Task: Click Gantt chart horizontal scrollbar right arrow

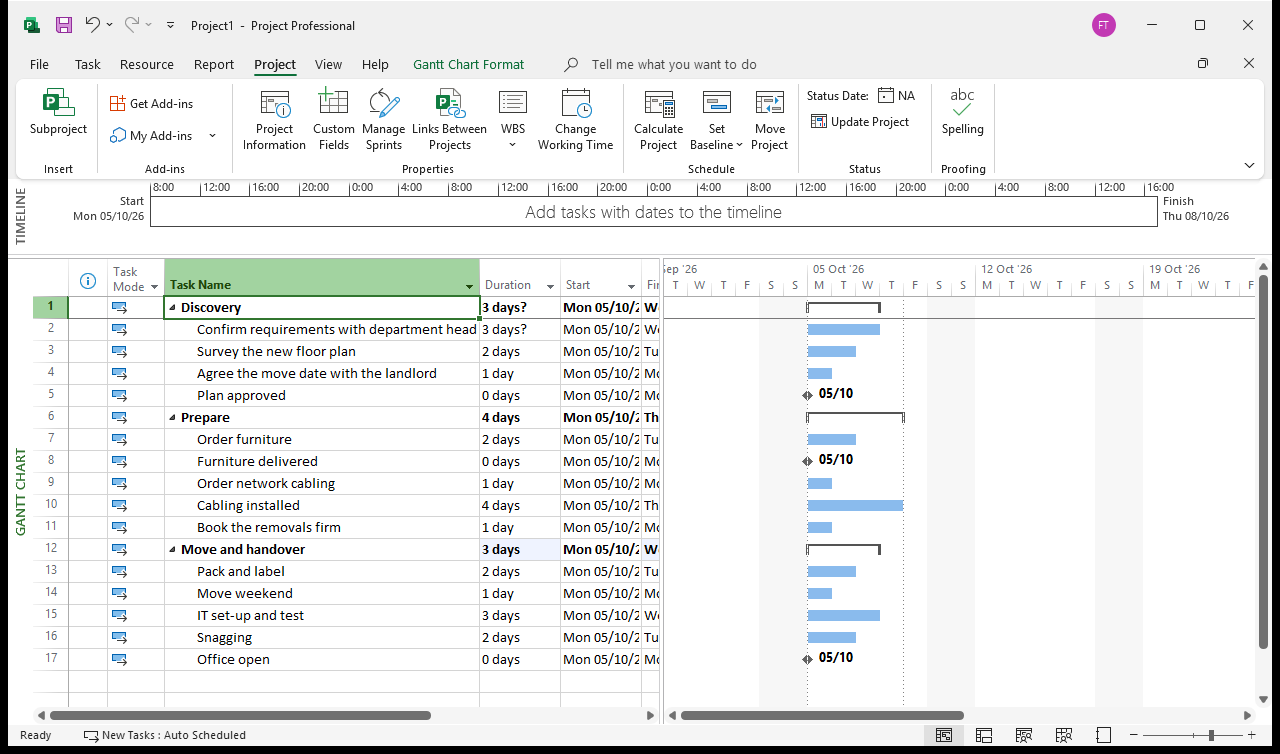Action: tap(1247, 715)
